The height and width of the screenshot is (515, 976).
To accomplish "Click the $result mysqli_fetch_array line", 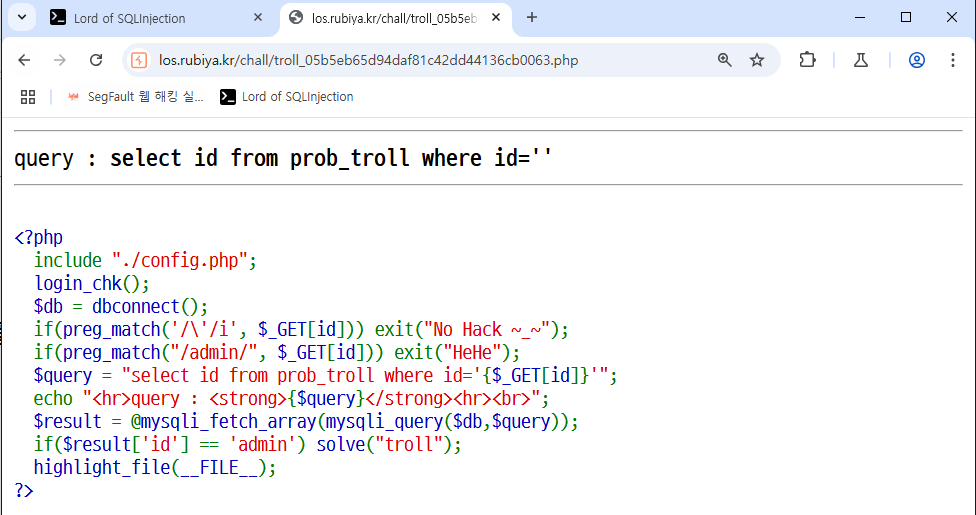I will 306,422.
